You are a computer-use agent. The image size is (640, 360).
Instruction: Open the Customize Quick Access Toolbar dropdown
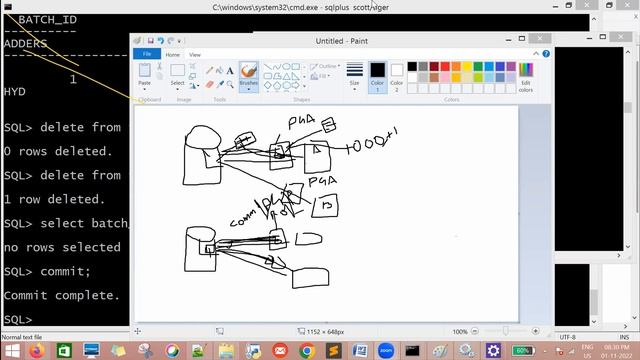179,41
